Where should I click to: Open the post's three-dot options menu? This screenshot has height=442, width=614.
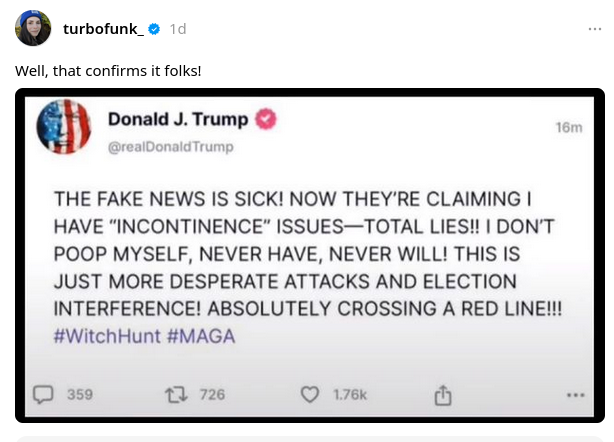pos(595,29)
